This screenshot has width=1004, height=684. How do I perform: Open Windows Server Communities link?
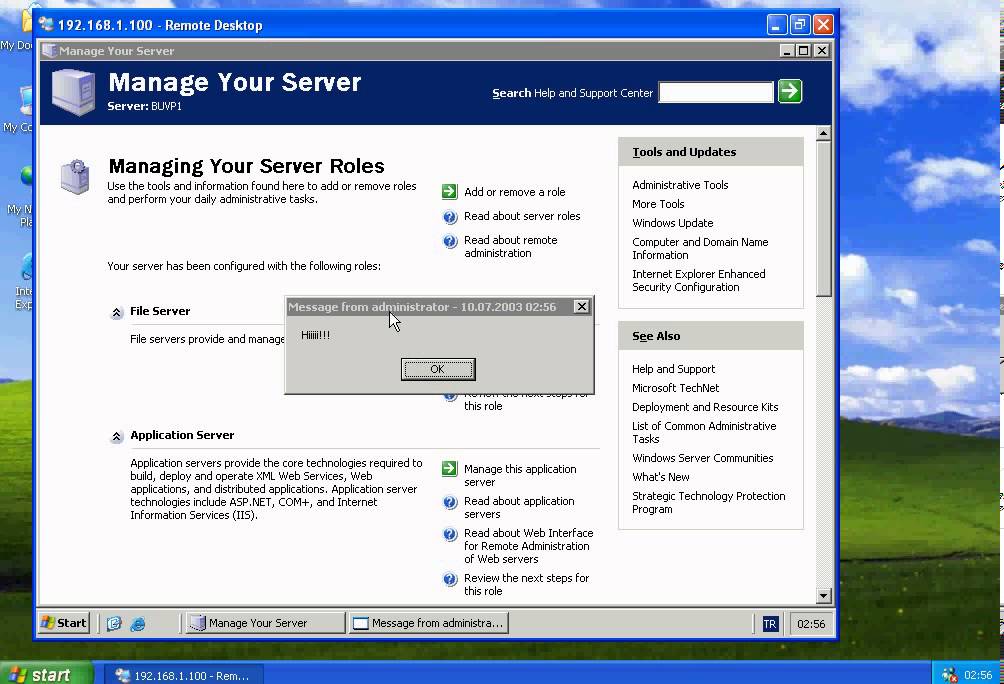coord(702,458)
